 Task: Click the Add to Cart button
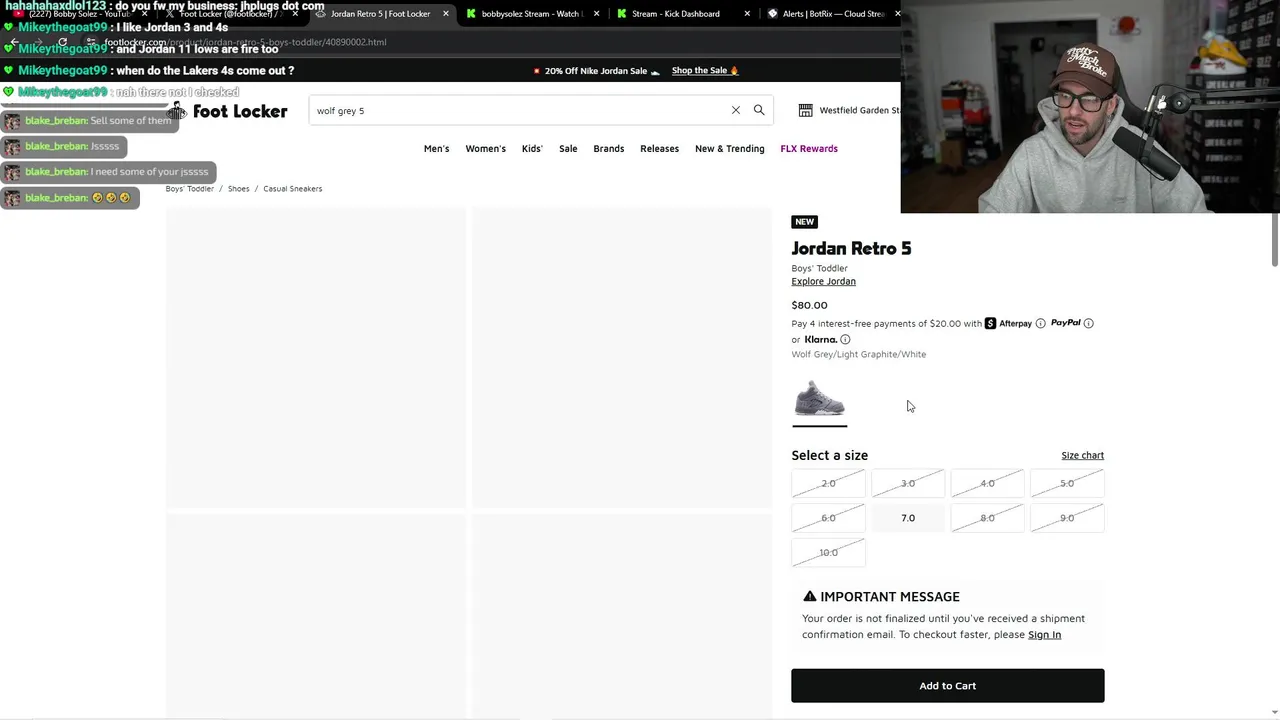pyautogui.click(x=947, y=686)
